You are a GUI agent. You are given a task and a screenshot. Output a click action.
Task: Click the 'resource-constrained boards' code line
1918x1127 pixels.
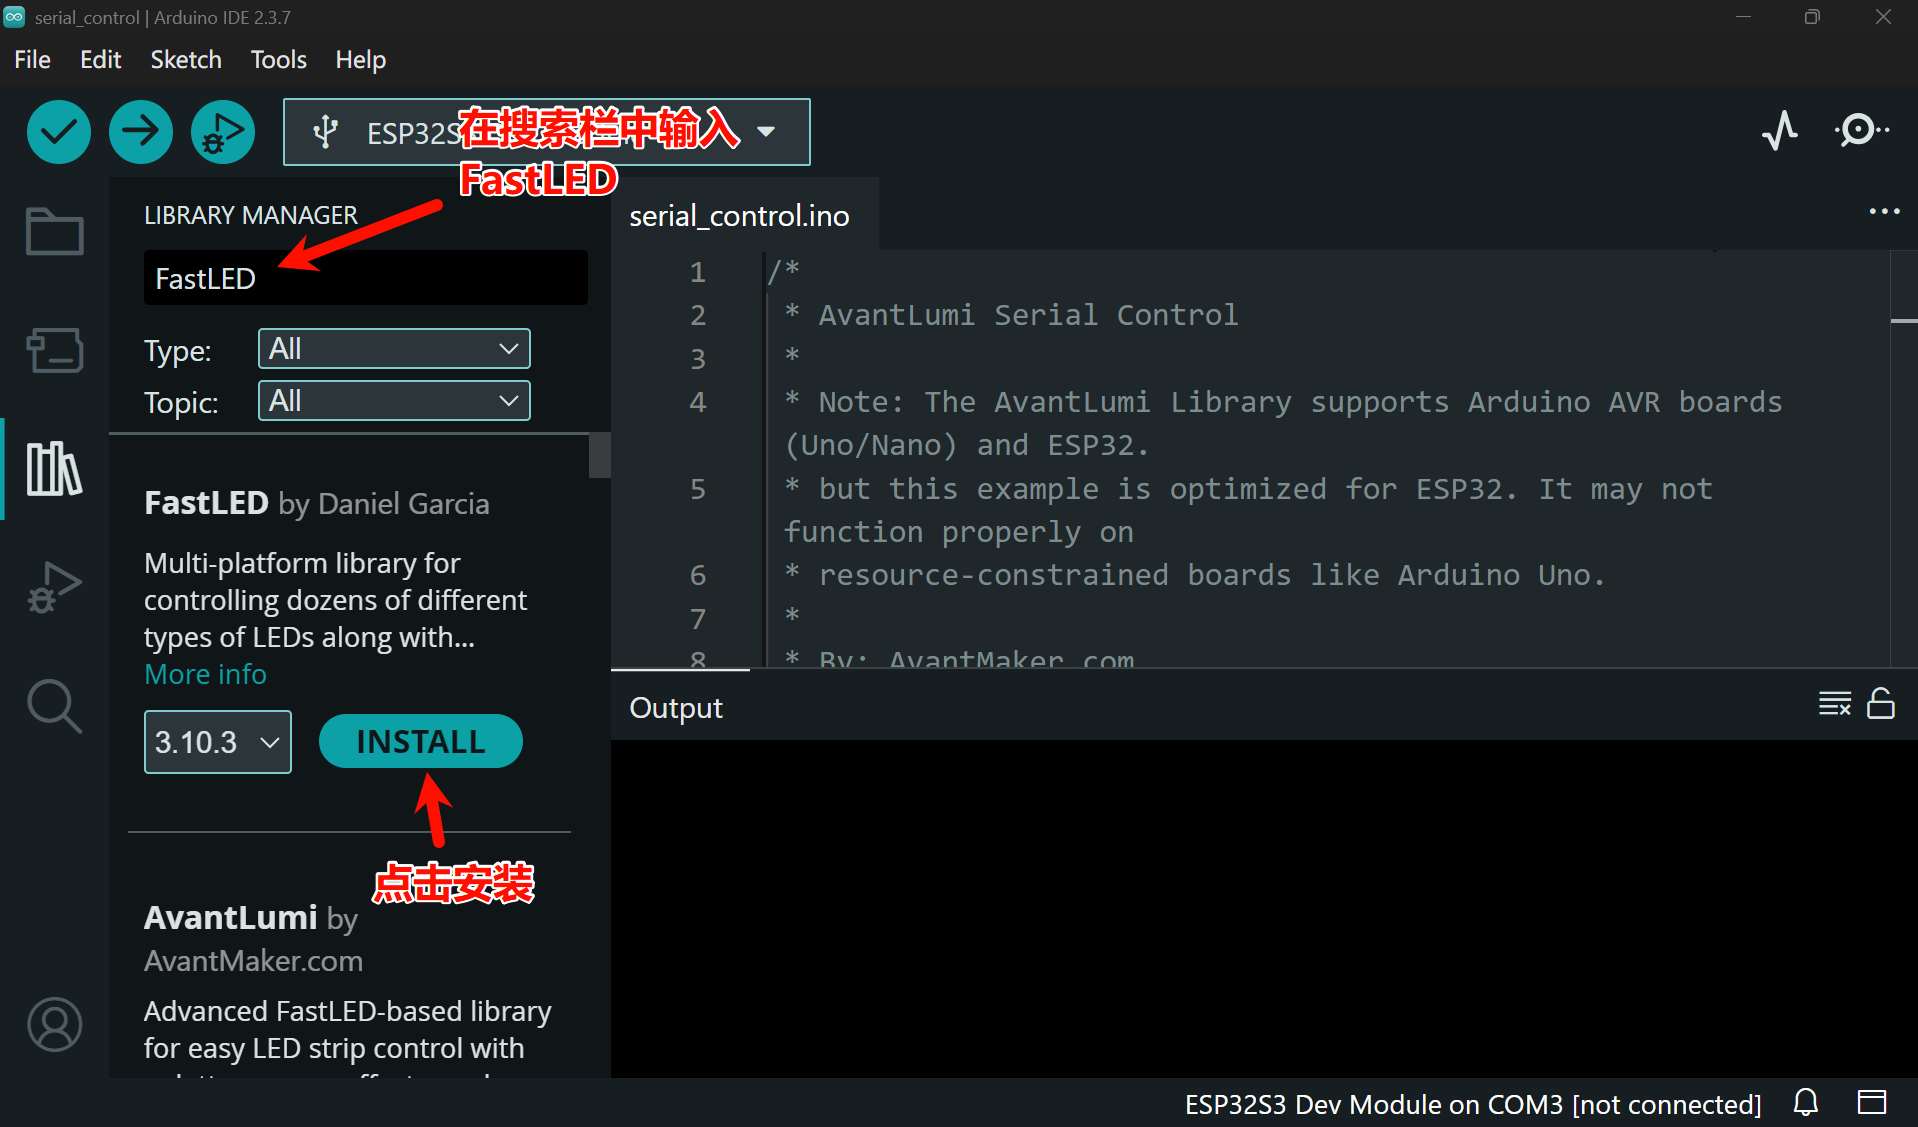click(x=1194, y=575)
